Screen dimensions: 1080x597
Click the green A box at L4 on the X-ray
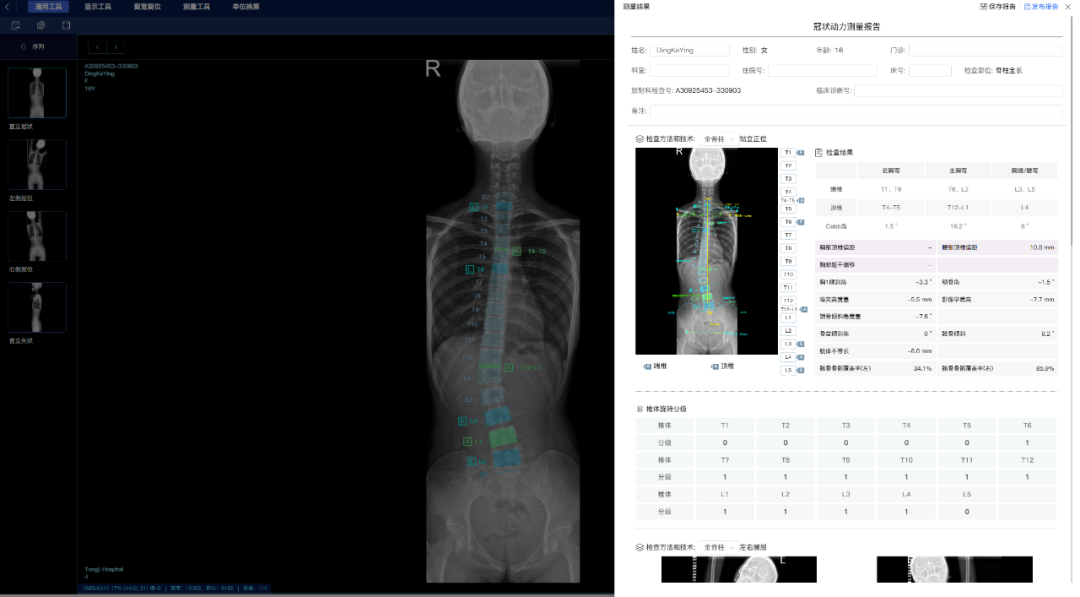pos(468,441)
